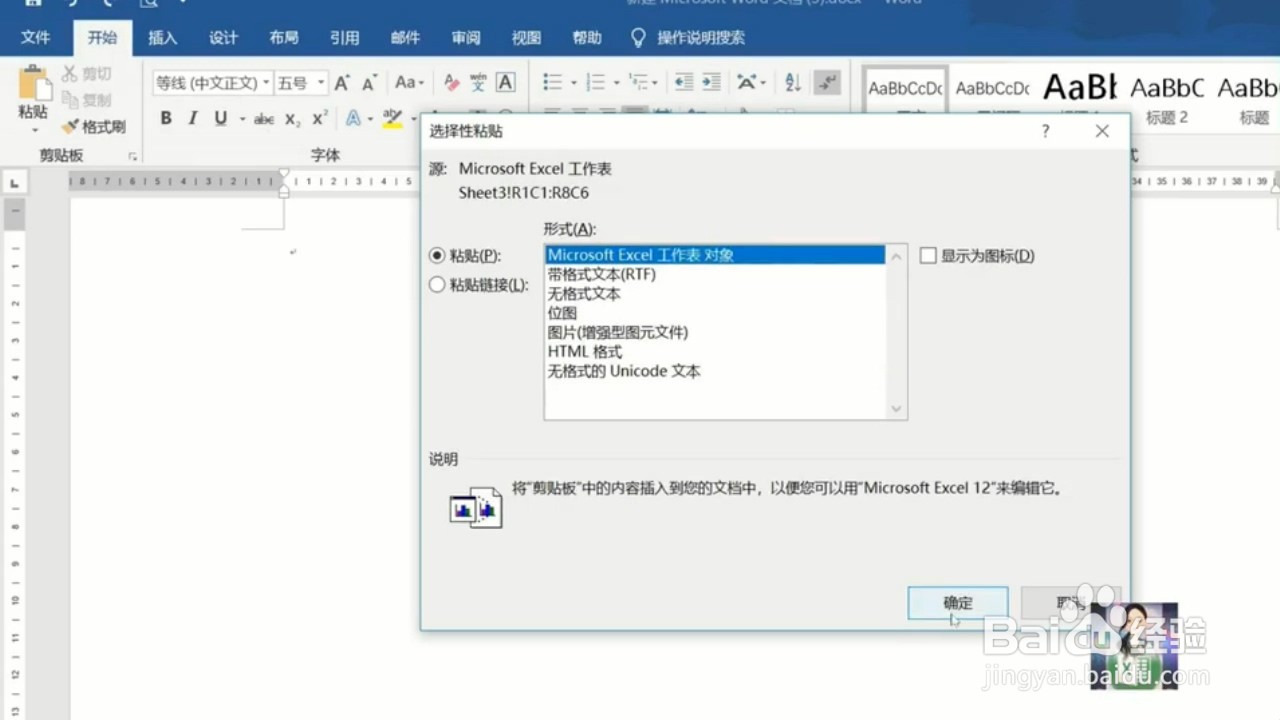Viewport: 1280px width, 720px height.
Task: Open the font name dropdown
Action: (266, 83)
